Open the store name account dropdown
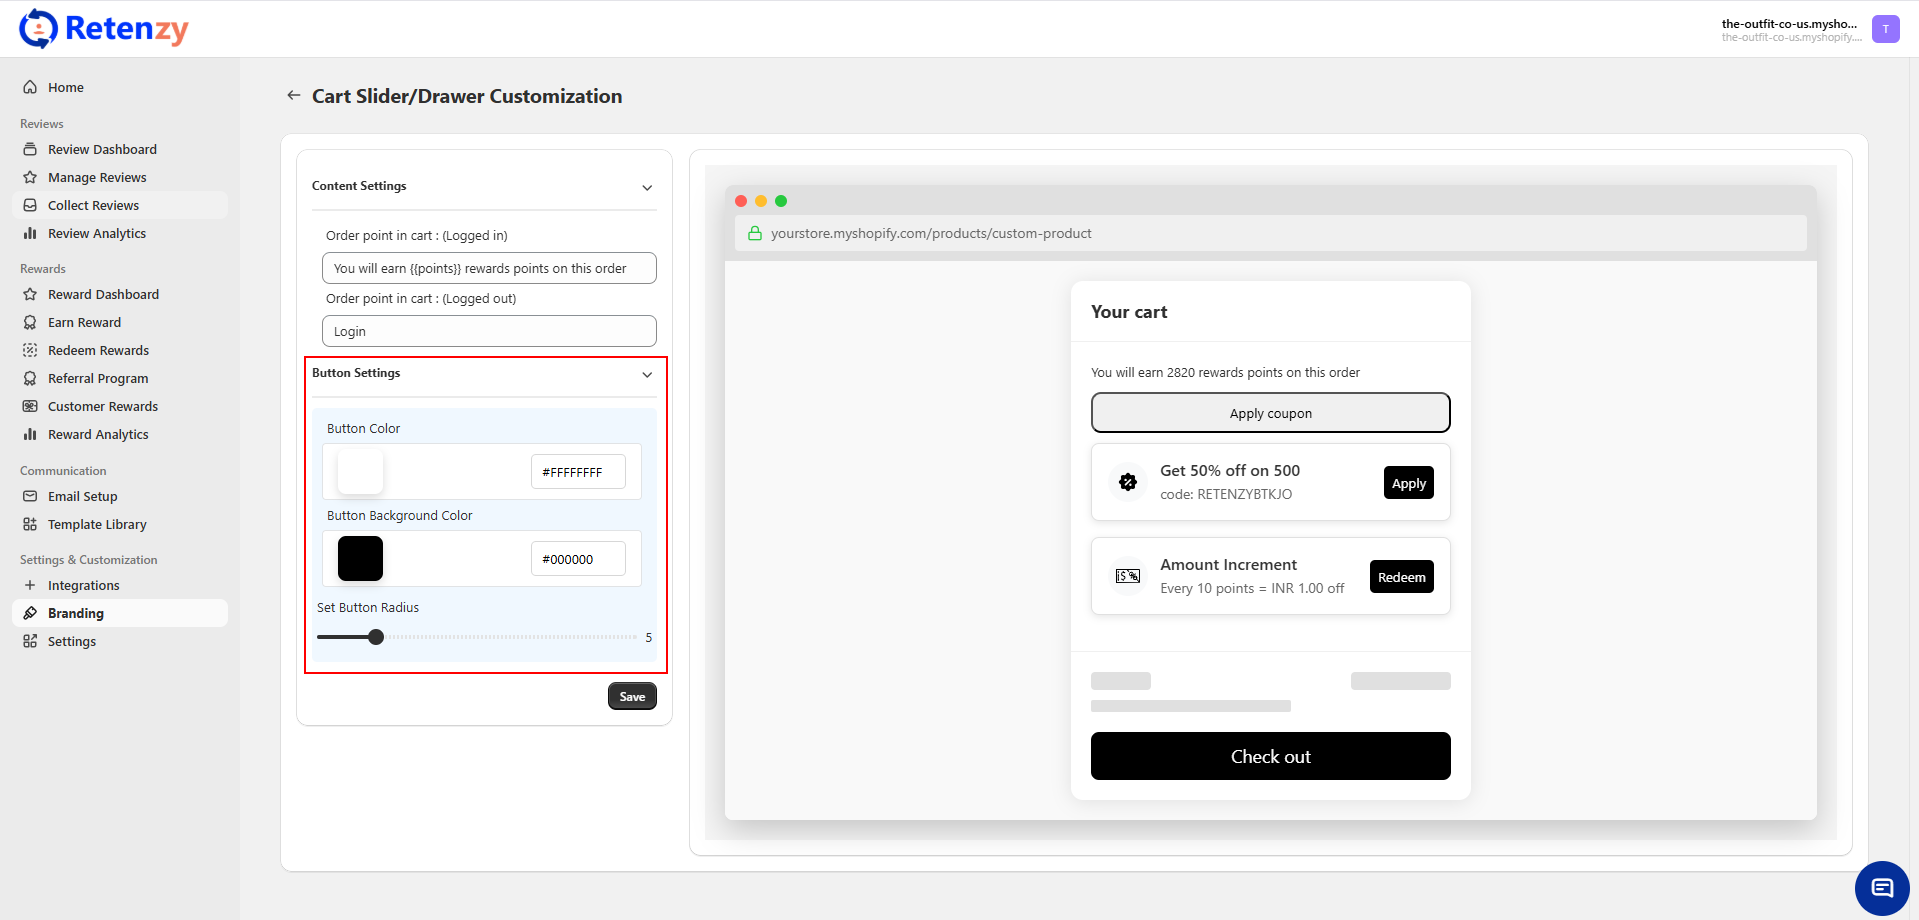Viewport: 1919px width, 920px height. click(1790, 29)
